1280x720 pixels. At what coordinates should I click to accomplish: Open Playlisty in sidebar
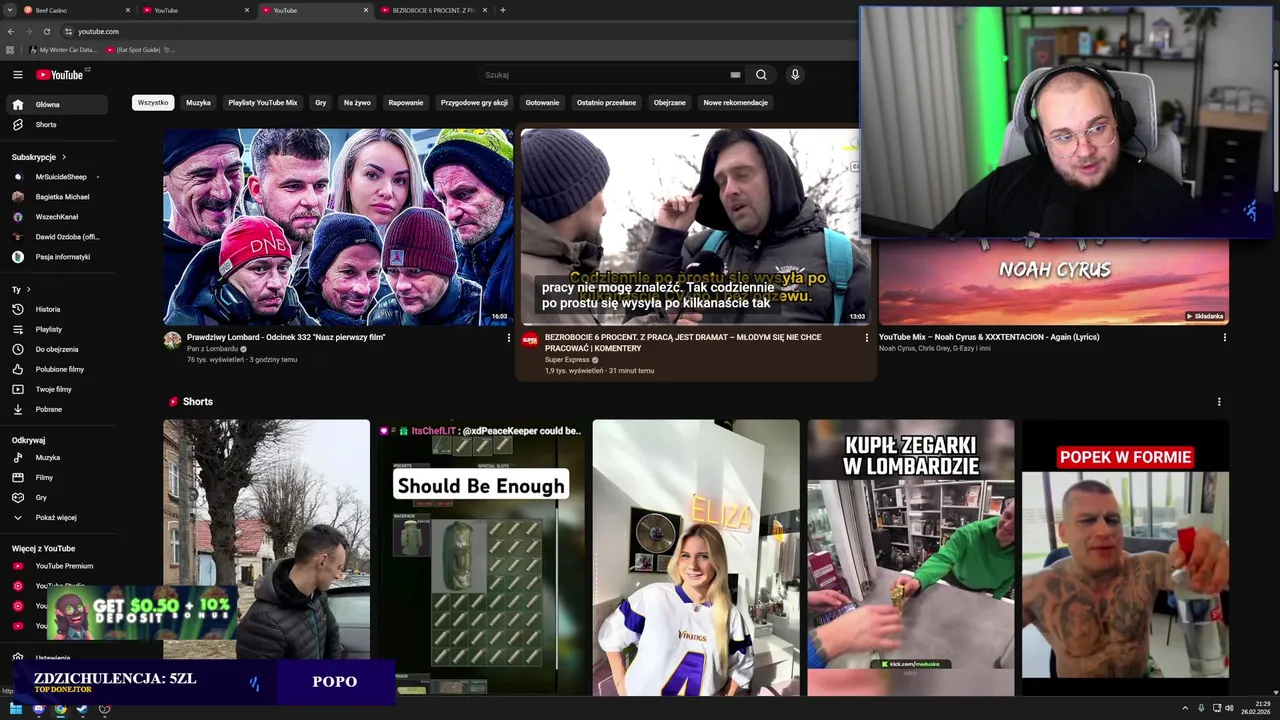tap(59, 329)
